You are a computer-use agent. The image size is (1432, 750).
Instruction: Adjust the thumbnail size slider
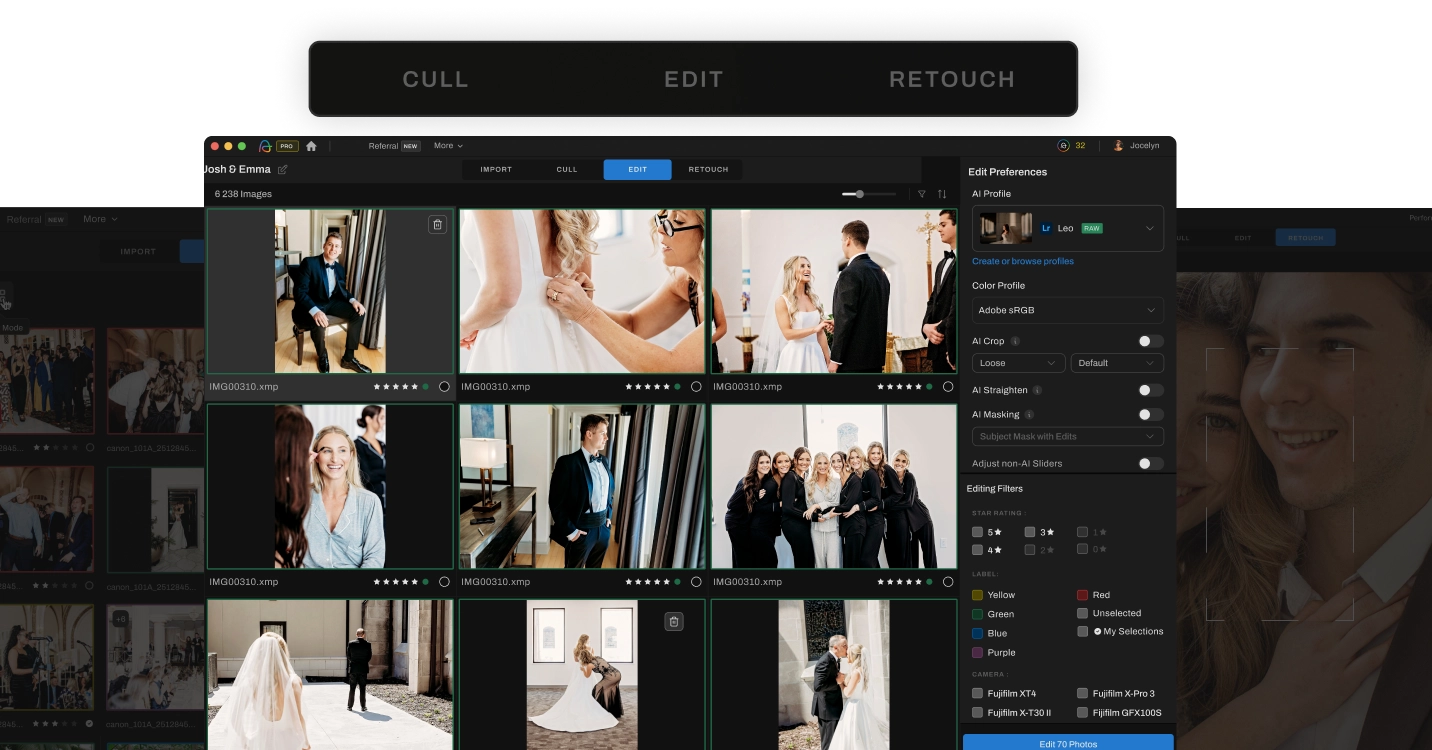point(860,194)
